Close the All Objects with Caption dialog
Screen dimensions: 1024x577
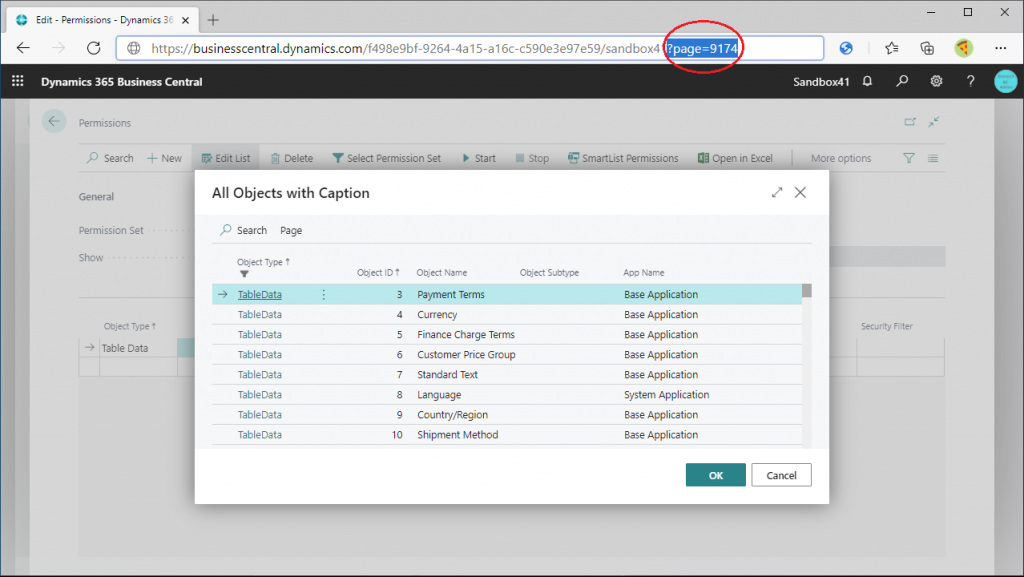[800, 193]
